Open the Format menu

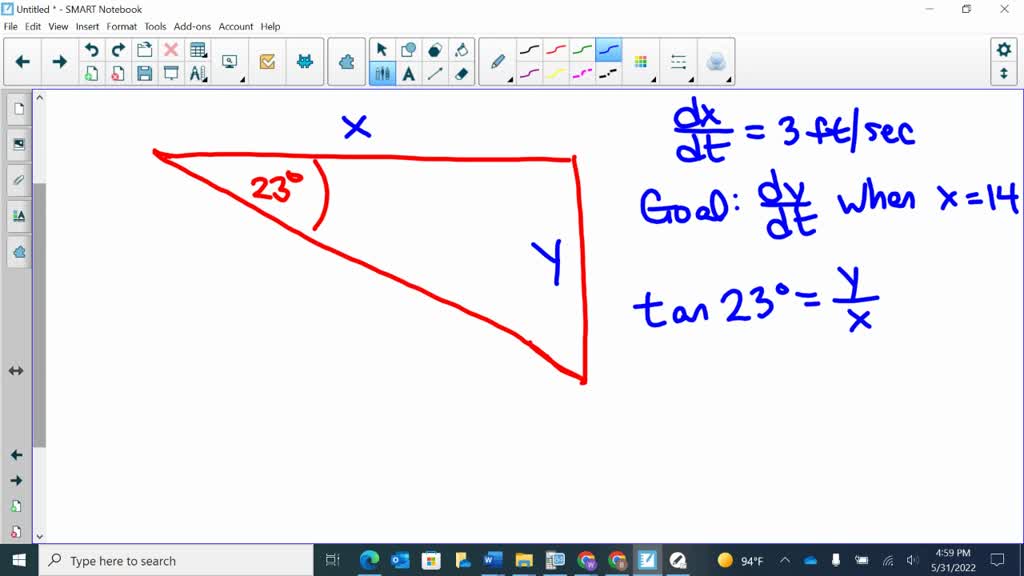(122, 27)
